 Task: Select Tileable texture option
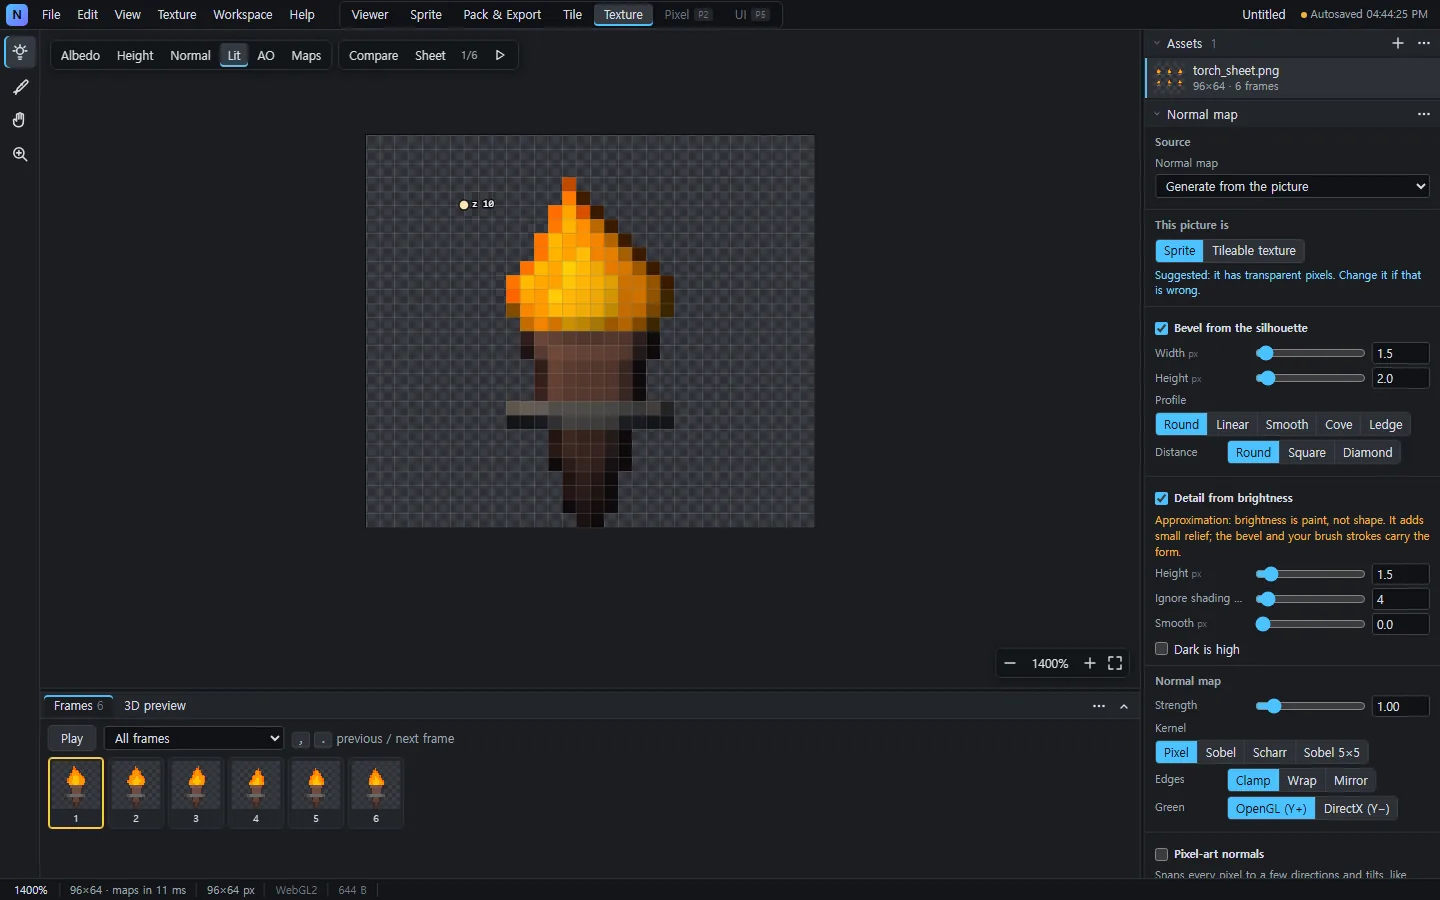coord(1254,251)
